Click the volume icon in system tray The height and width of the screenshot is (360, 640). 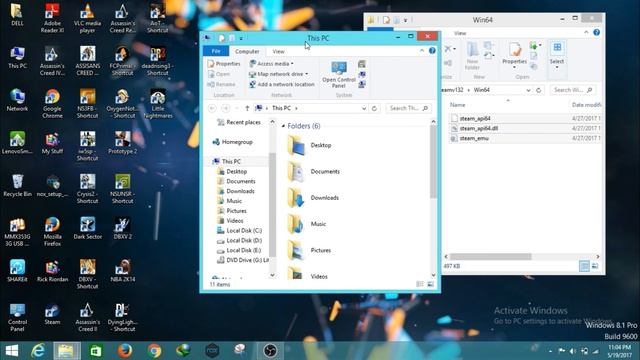click(x=572, y=351)
